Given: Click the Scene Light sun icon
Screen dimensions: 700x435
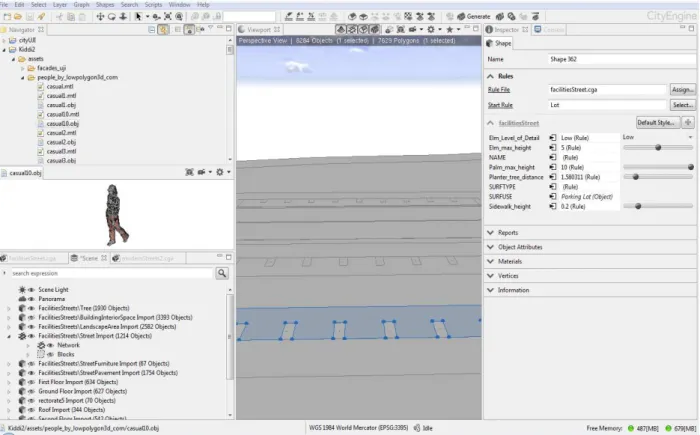Looking at the screenshot, I should click(22, 290).
